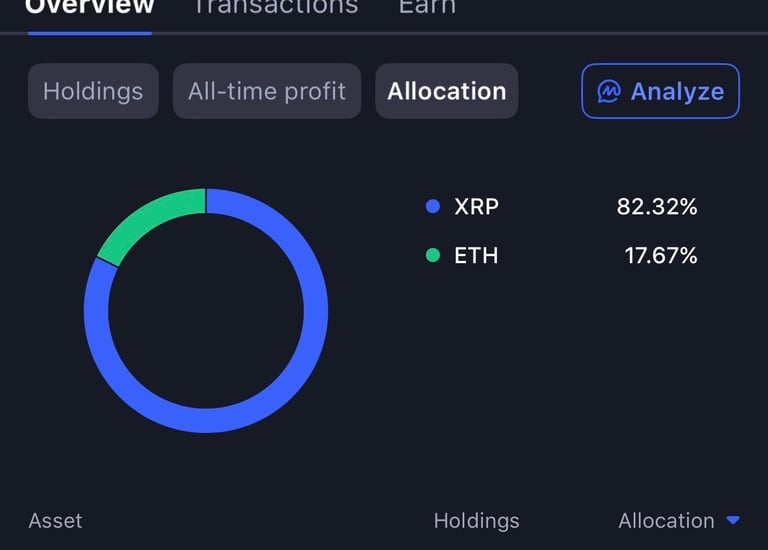The image size is (768, 550).
Task: Switch to the Transactions tab
Action: [x=275, y=8]
